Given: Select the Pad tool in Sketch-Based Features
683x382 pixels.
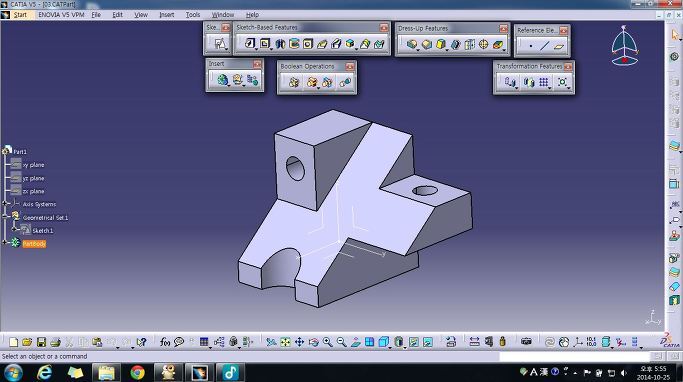Looking at the screenshot, I should point(249,44).
